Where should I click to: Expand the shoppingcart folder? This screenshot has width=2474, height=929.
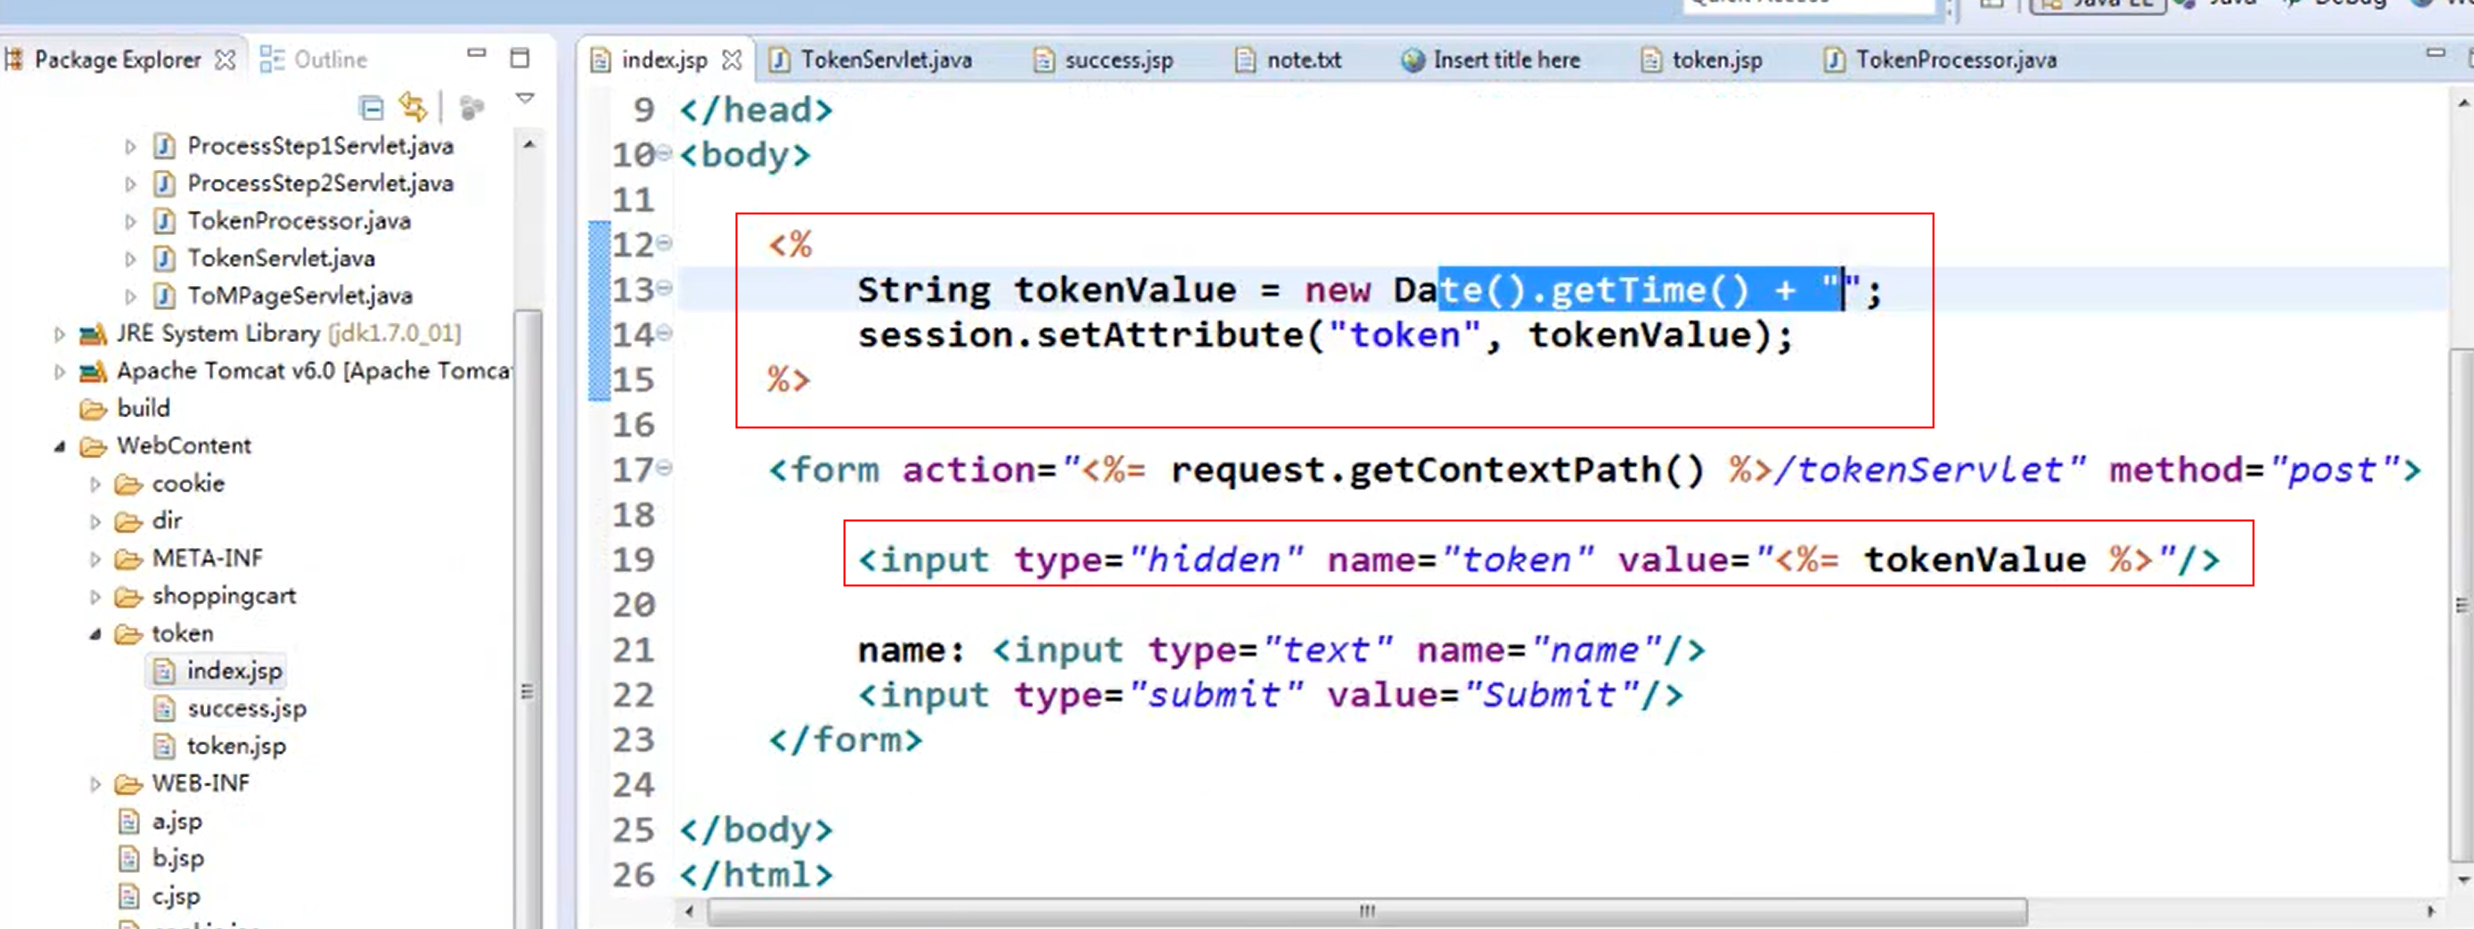pyautogui.click(x=95, y=597)
